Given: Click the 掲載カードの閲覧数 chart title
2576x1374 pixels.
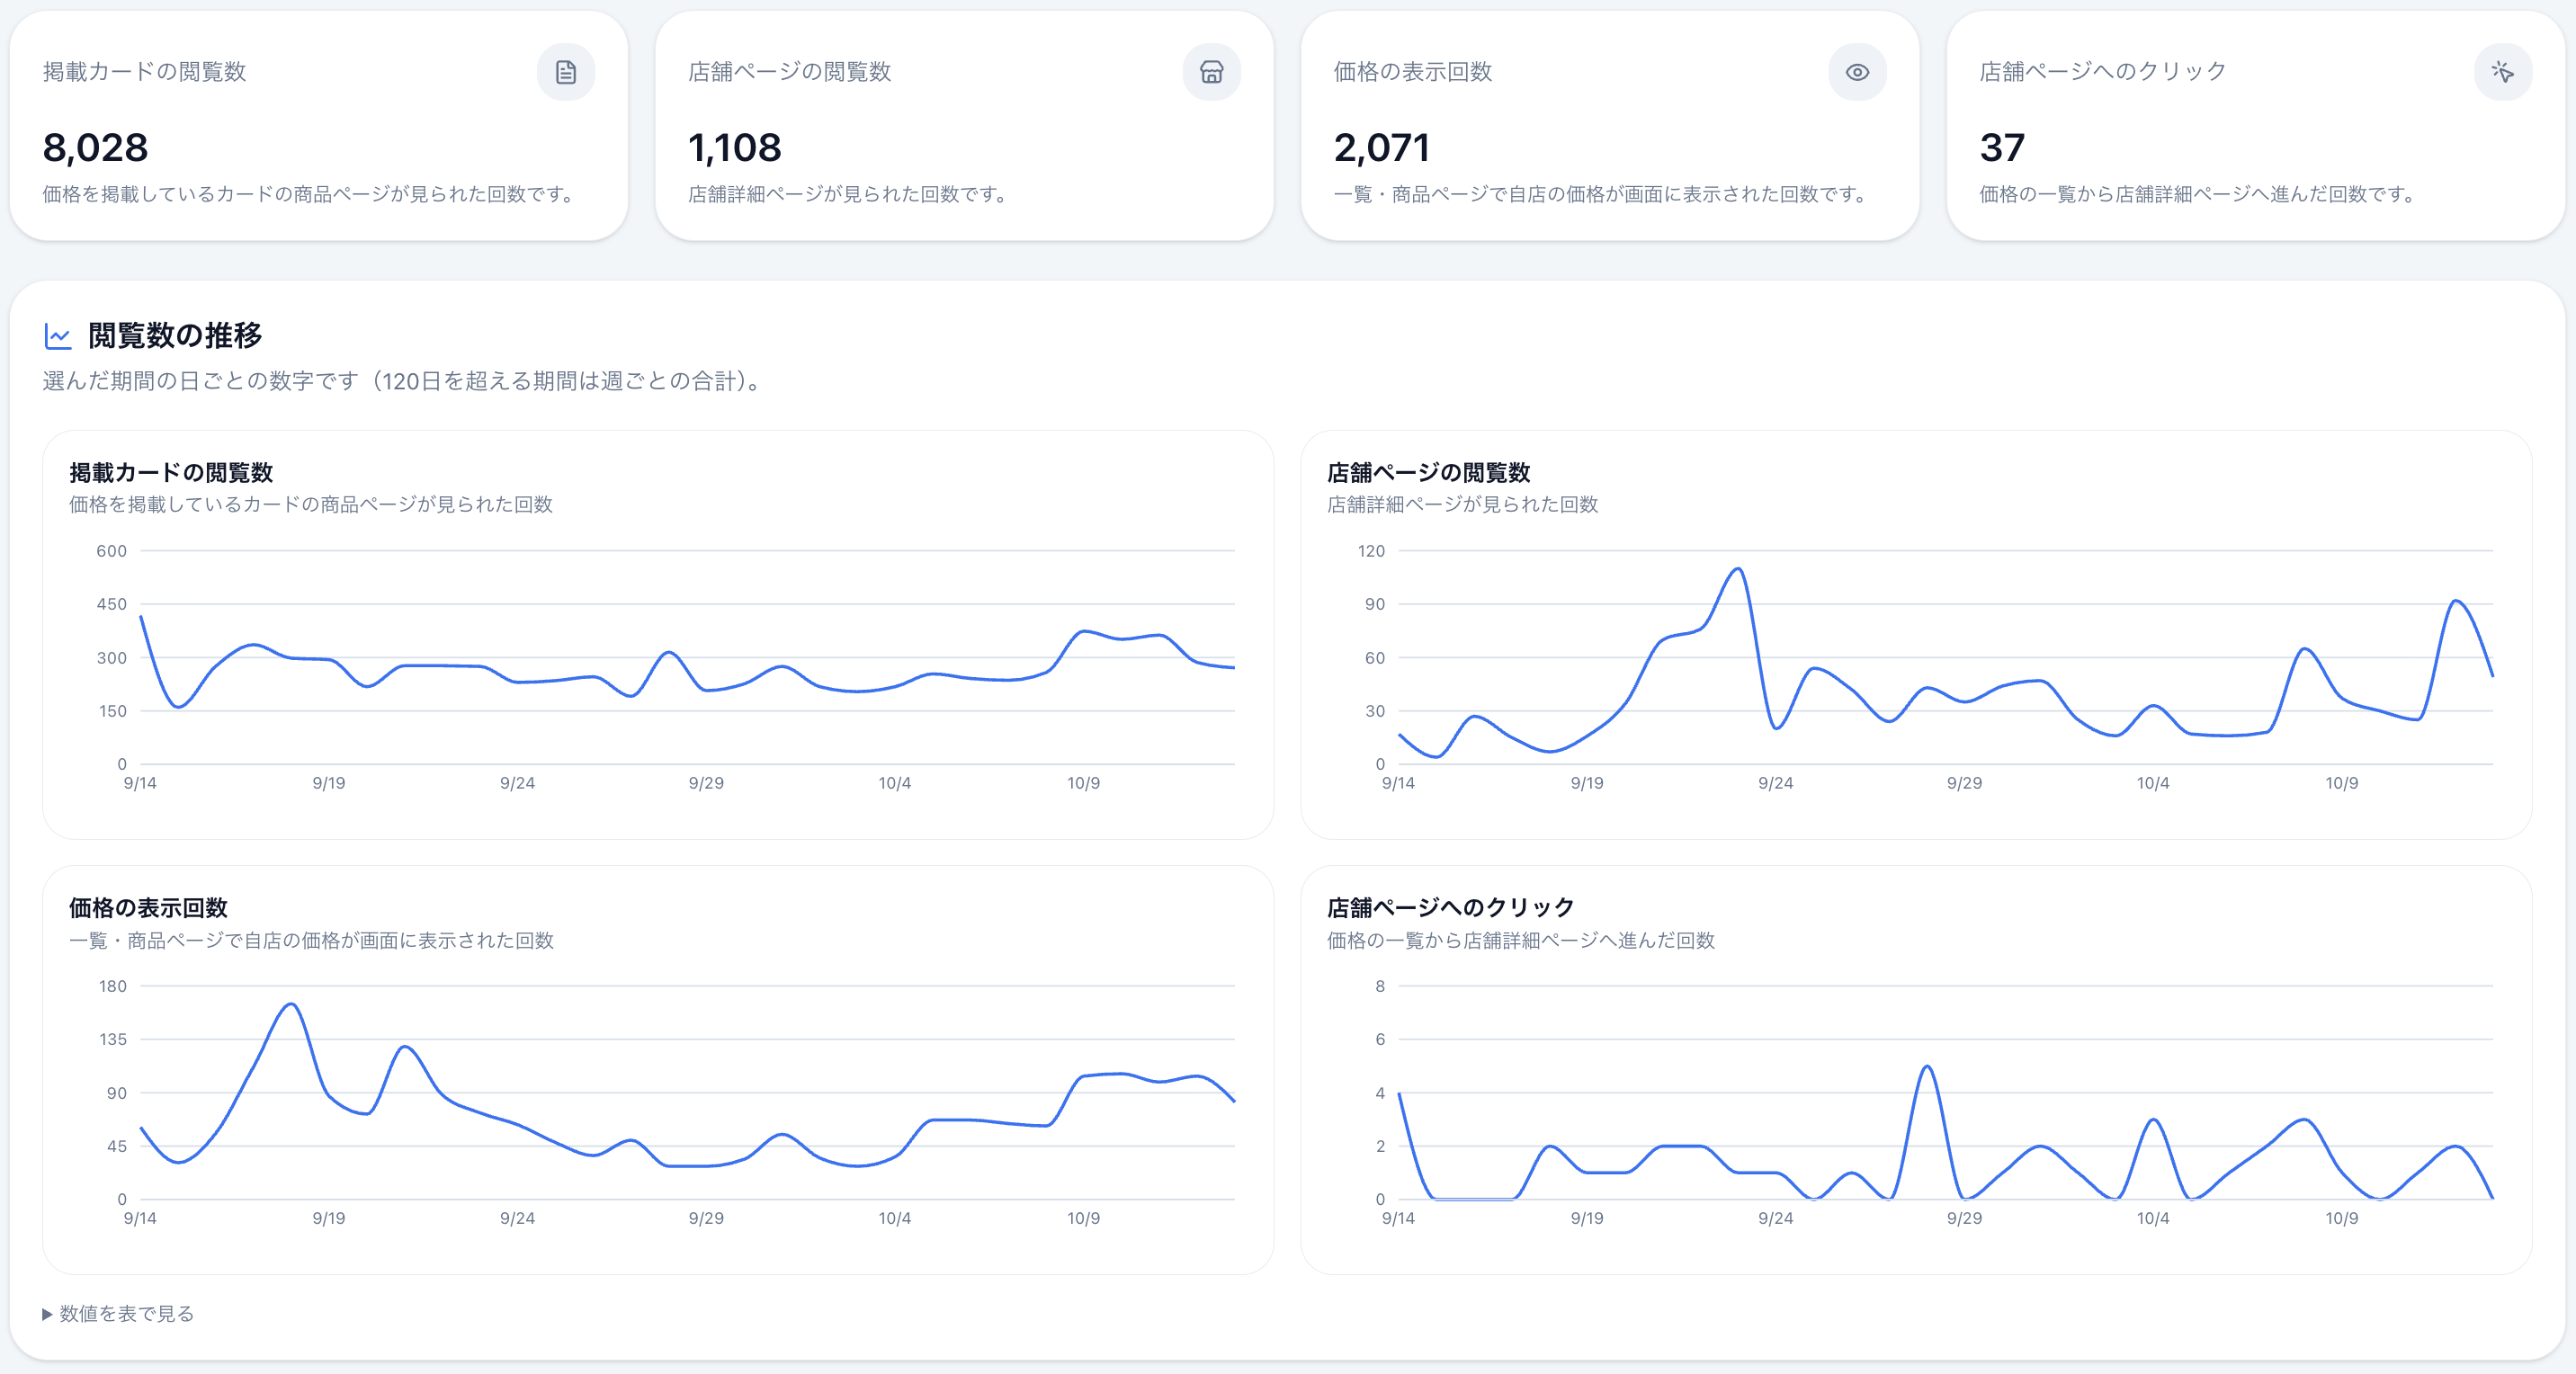Looking at the screenshot, I should (171, 472).
